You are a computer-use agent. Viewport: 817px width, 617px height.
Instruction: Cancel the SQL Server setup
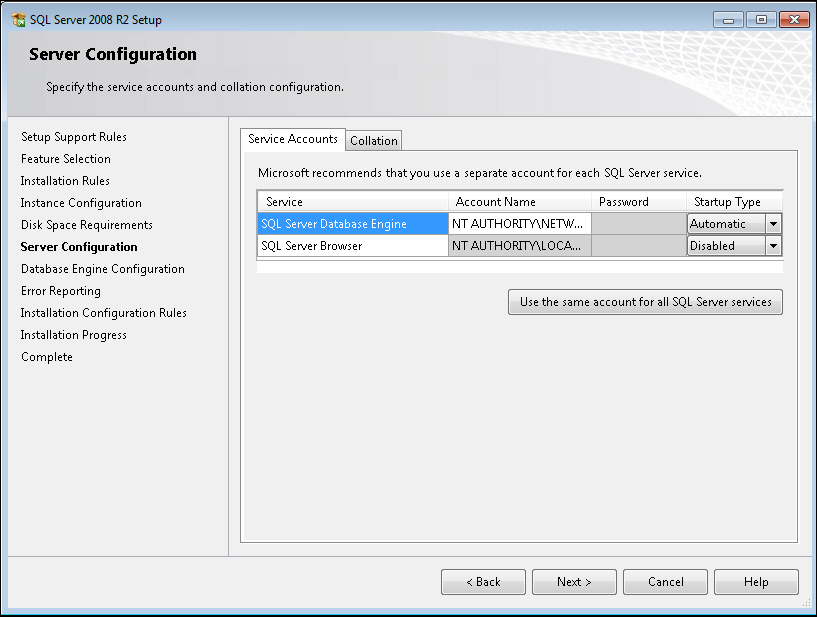(x=665, y=582)
